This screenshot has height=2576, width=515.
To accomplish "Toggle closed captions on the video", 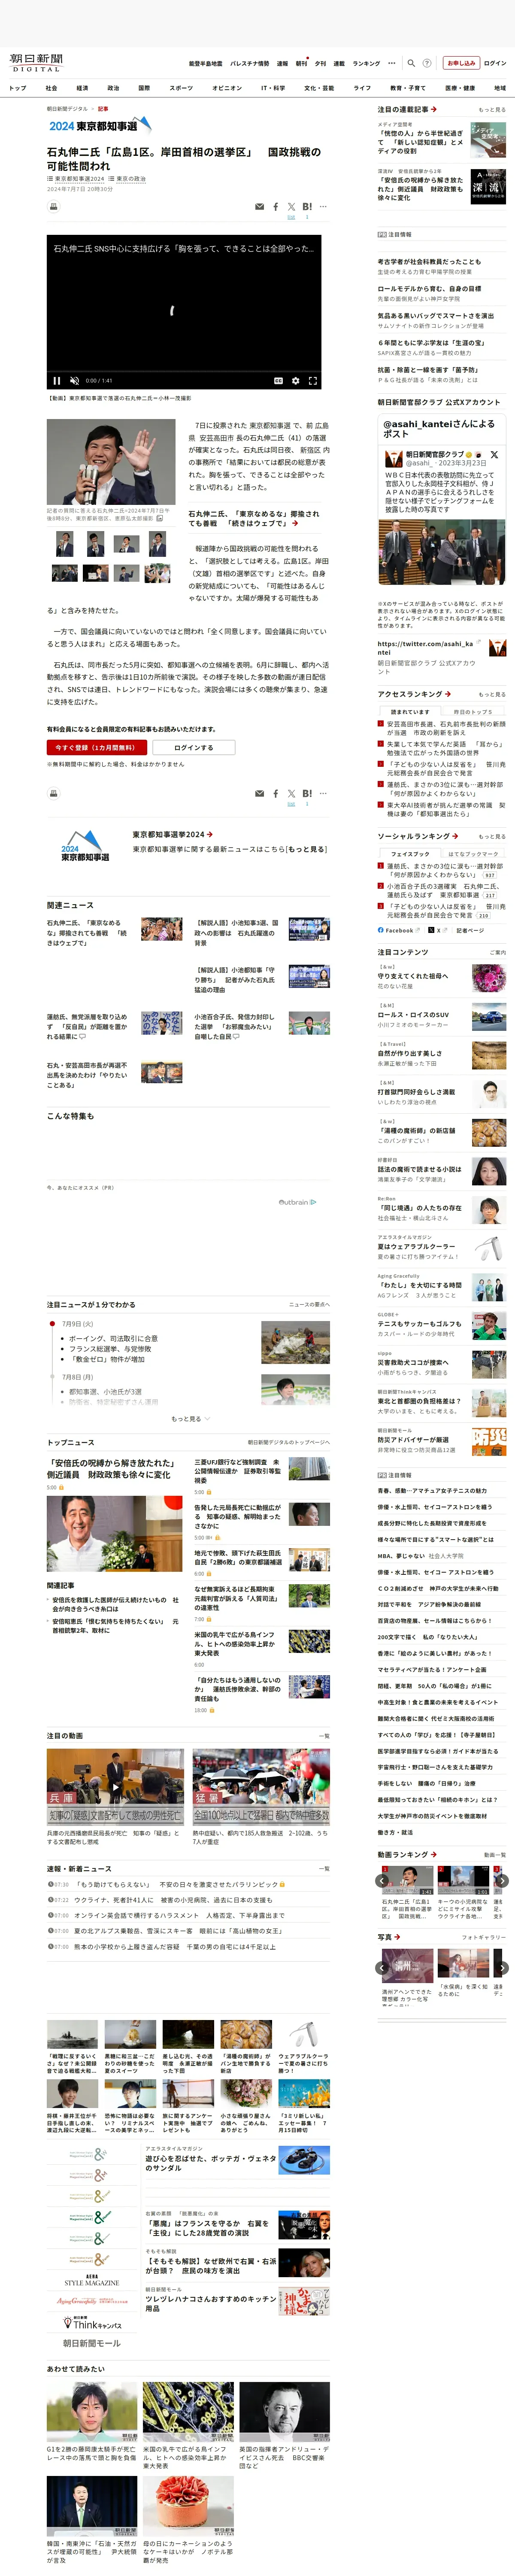I will pos(278,380).
